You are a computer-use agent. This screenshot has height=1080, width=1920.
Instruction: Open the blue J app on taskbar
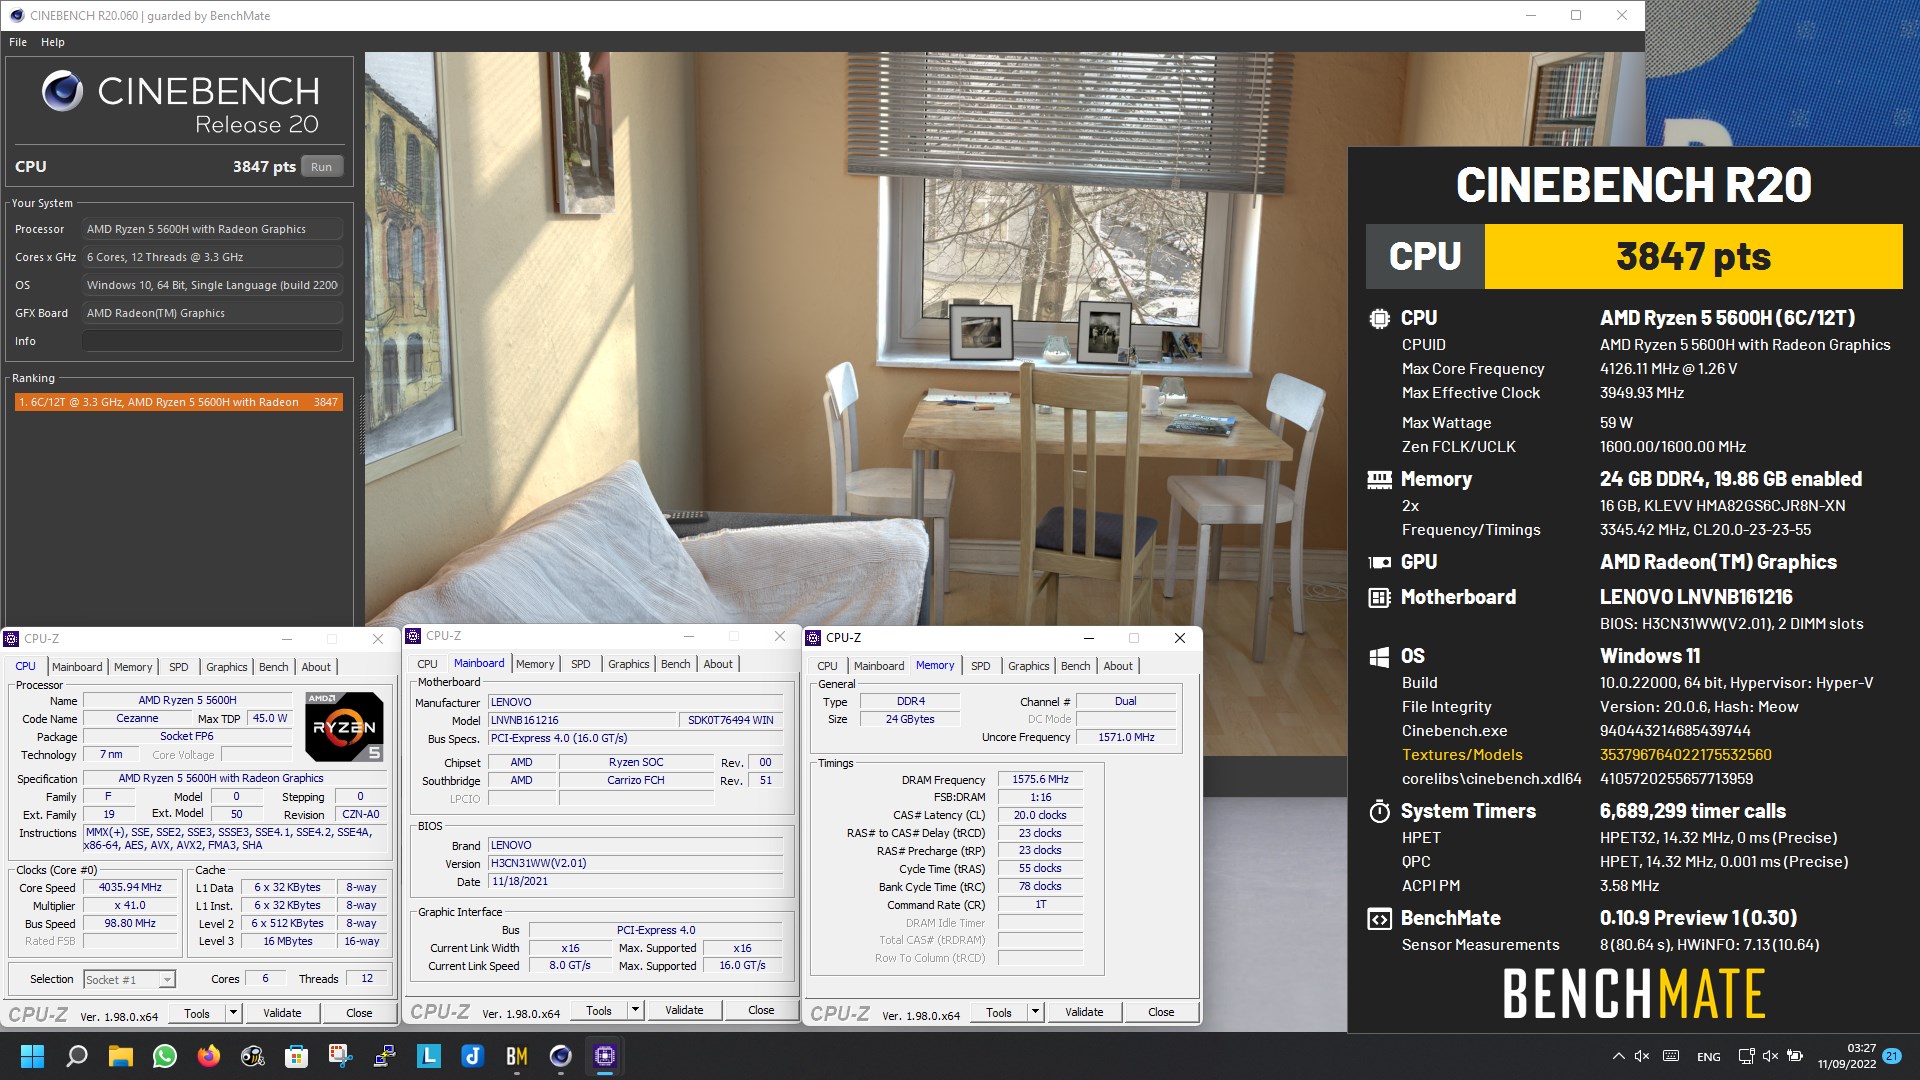click(x=472, y=1056)
